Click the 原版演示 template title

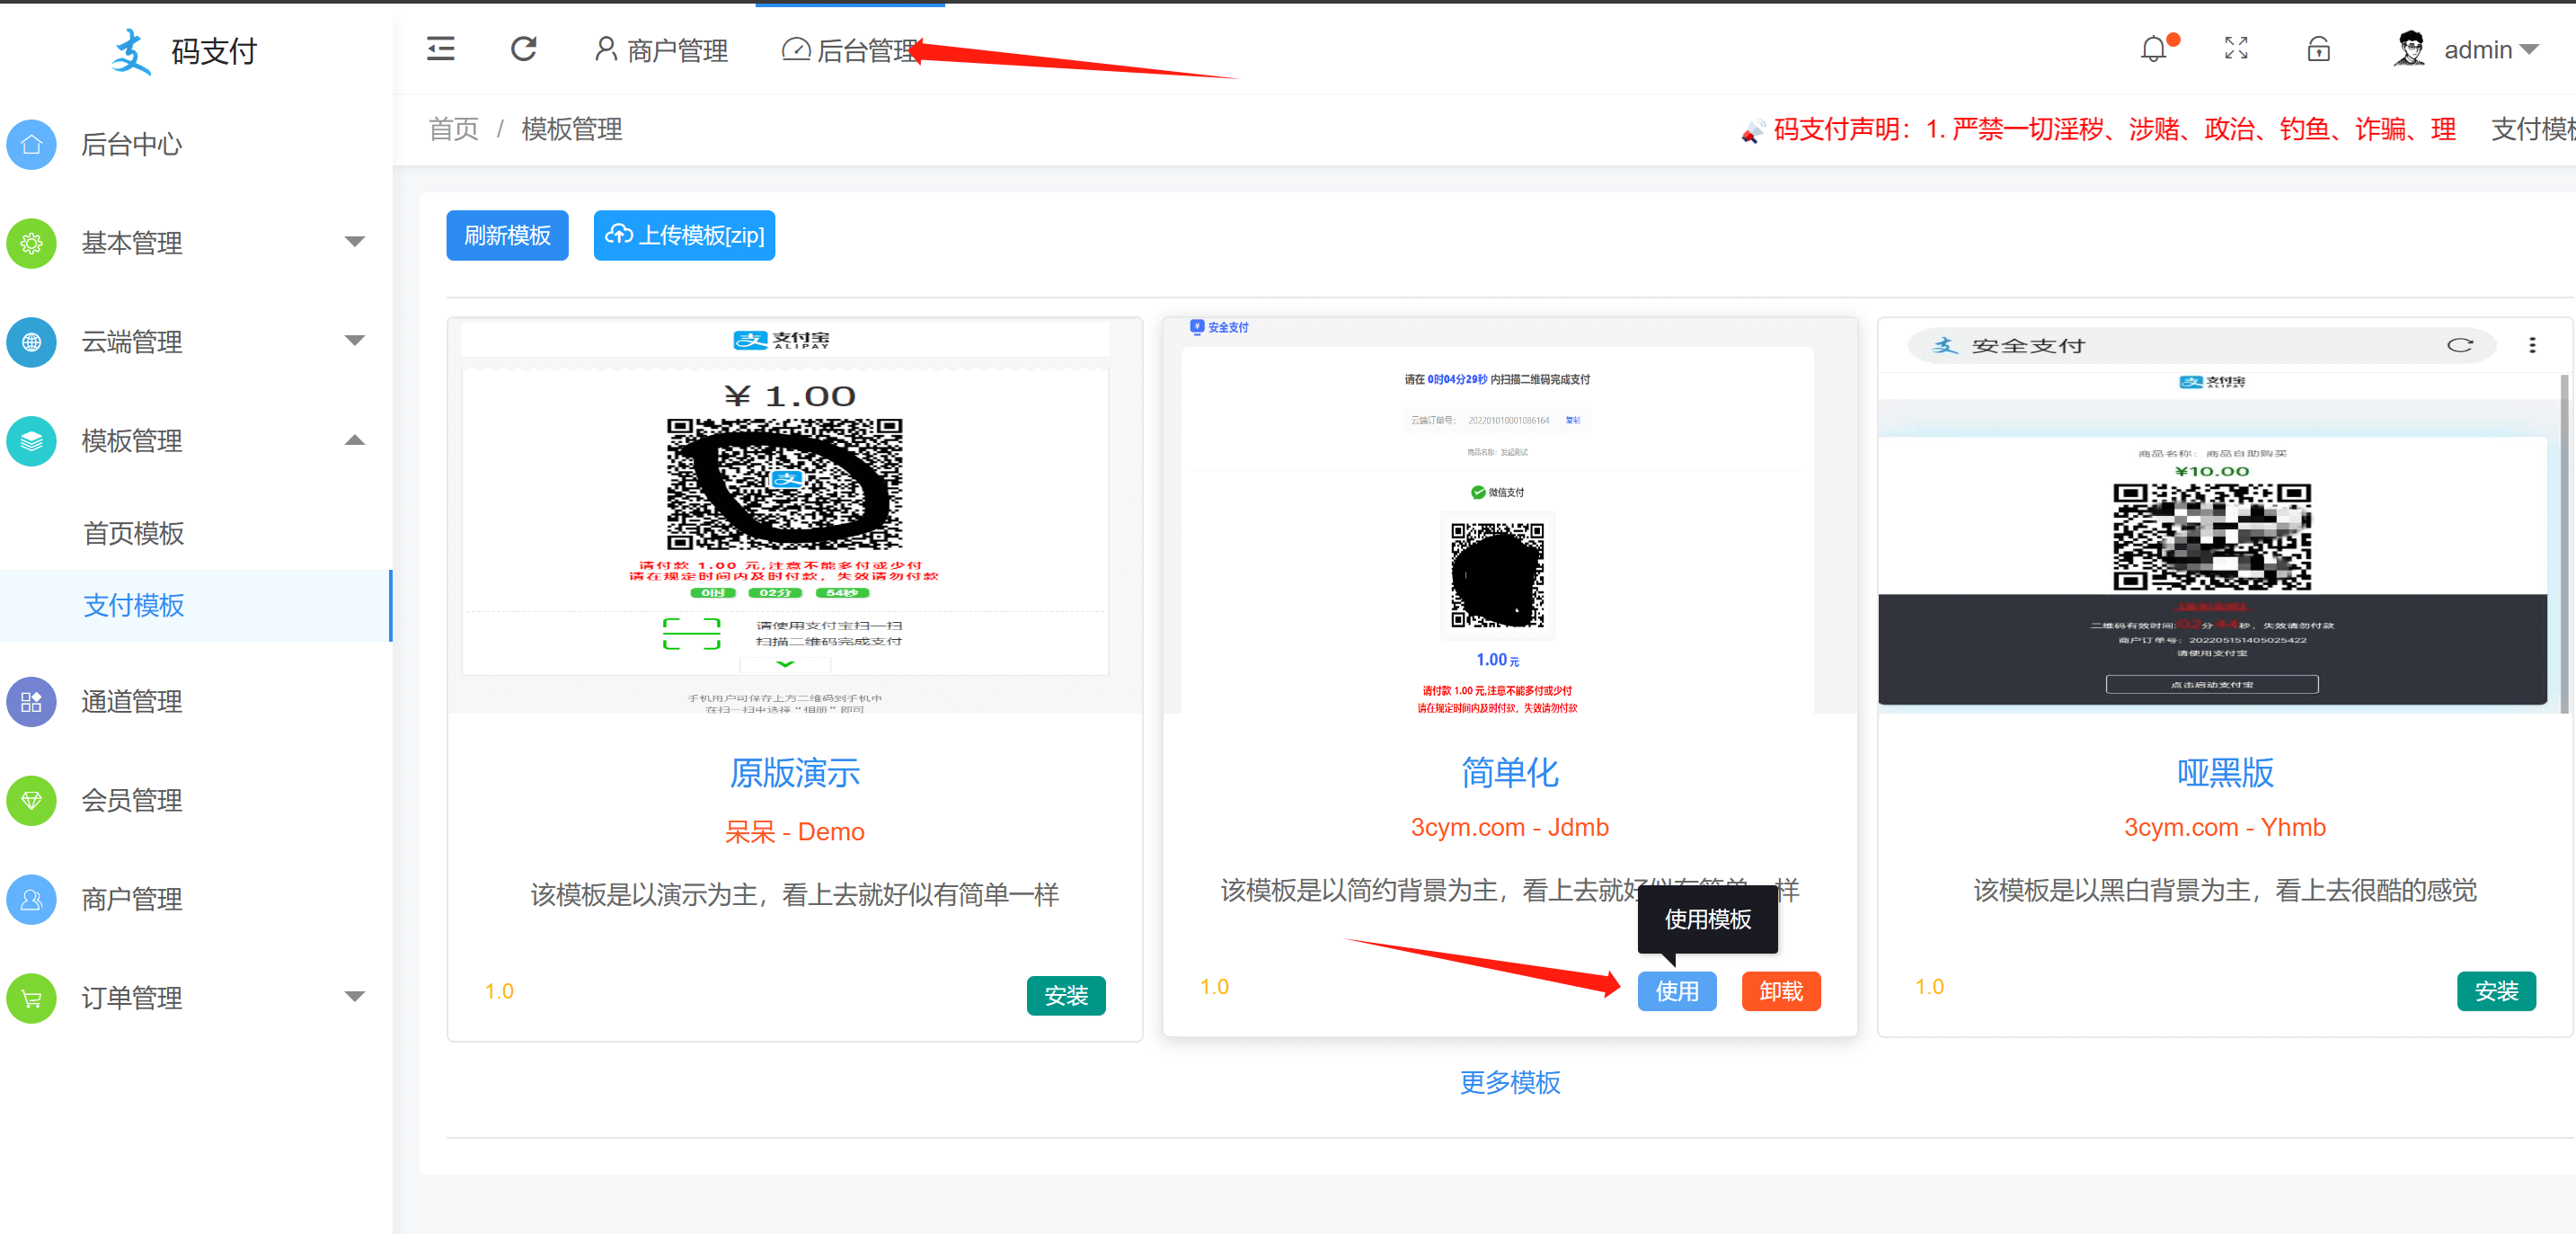click(x=795, y=773)
